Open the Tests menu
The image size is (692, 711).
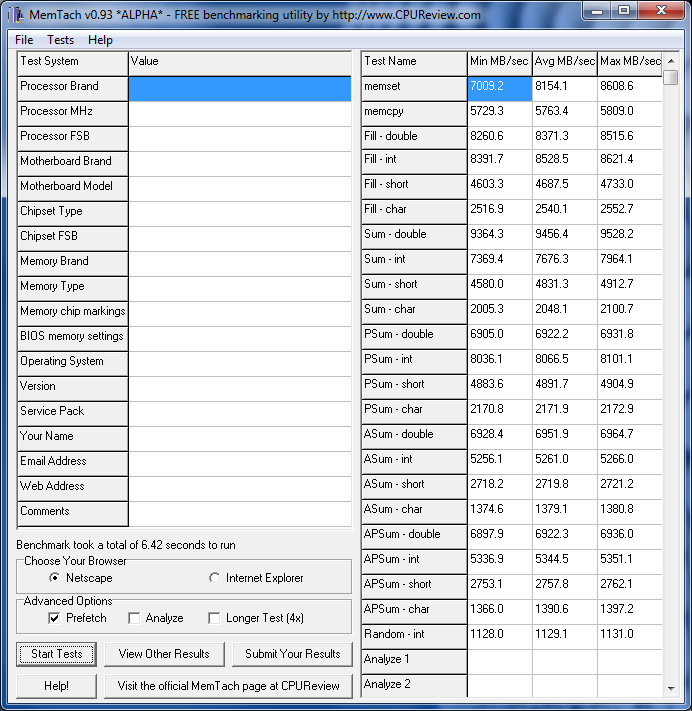point(60,40)
